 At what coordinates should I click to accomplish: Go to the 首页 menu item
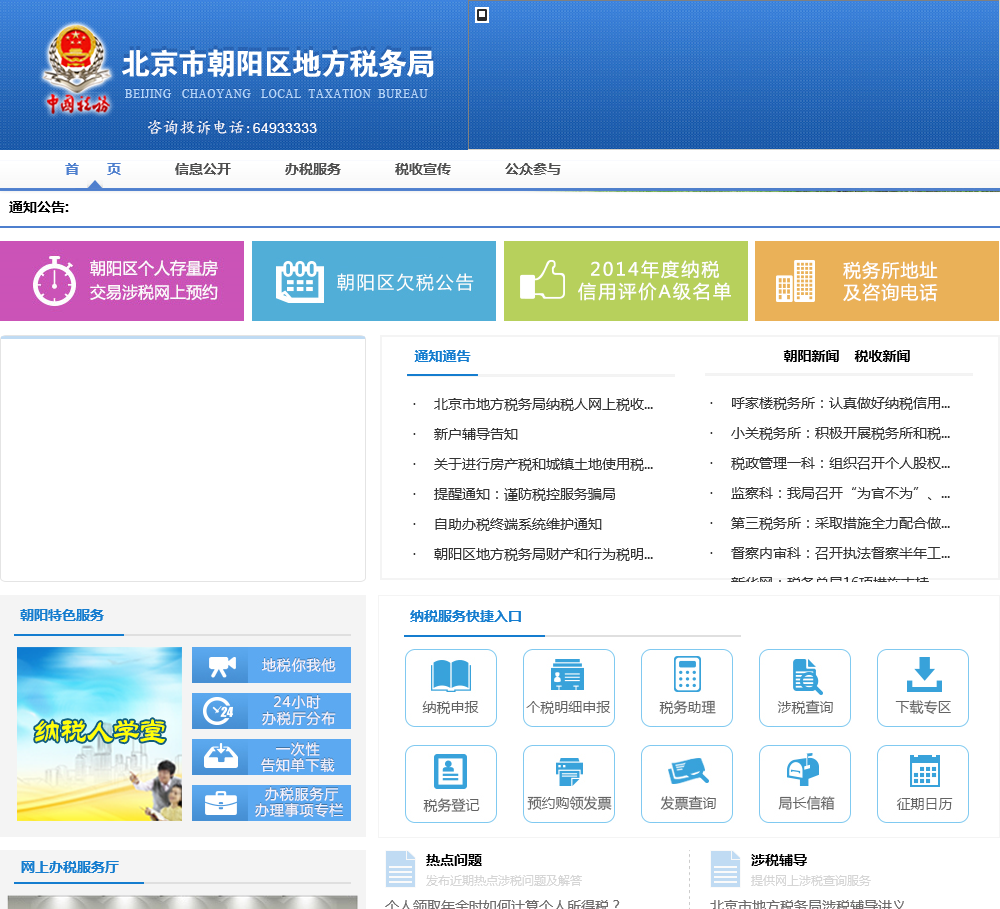point(93,169)
